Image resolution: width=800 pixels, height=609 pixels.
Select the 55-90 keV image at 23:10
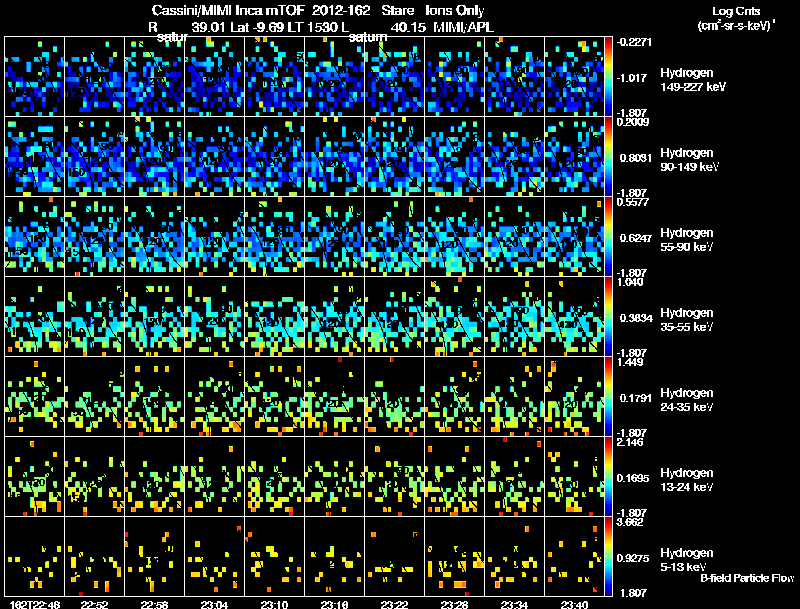pos(274,237)
